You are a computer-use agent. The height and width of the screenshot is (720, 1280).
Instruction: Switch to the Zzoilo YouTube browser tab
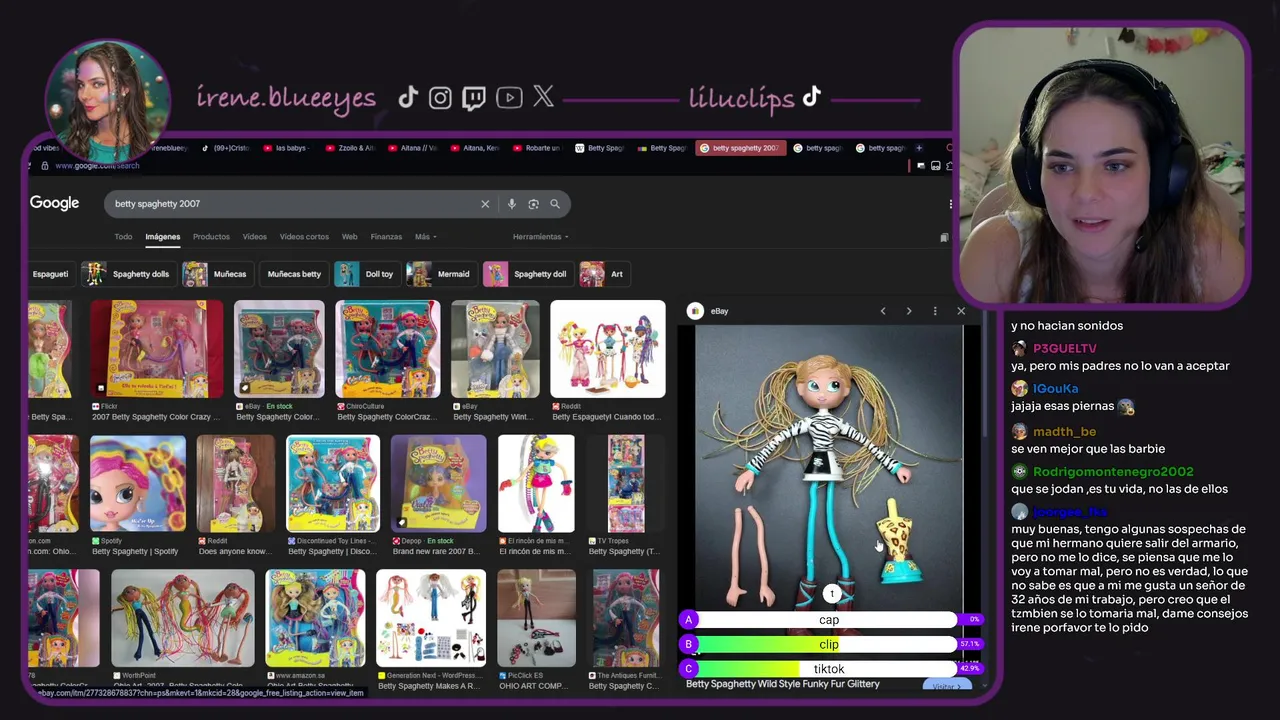pyautogui.click(x=351, y=148)
